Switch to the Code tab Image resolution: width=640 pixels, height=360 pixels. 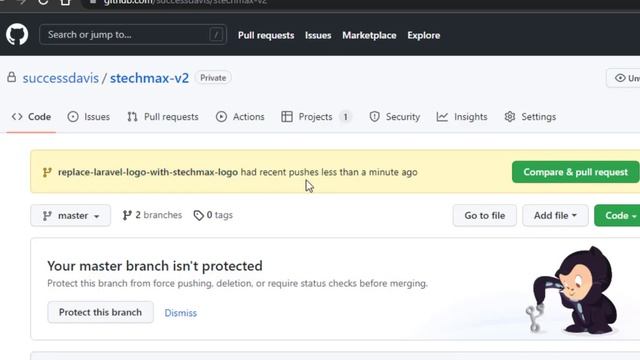(31, 117)
